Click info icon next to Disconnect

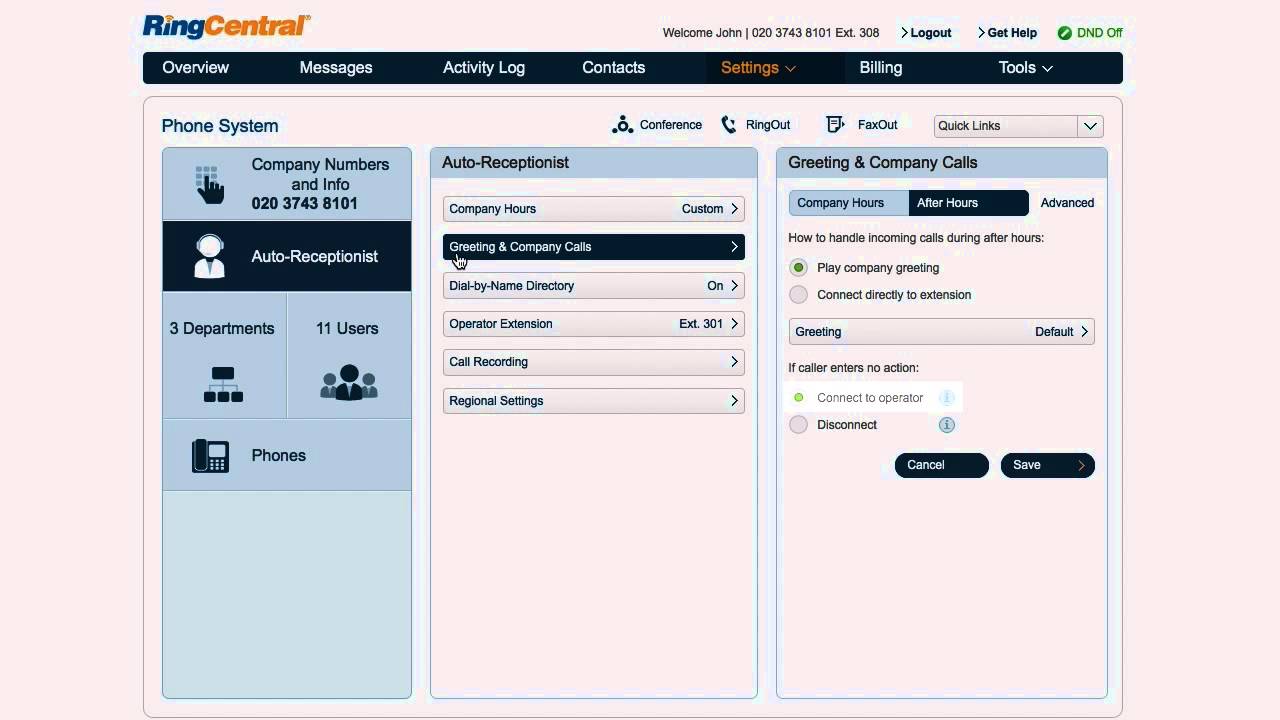coord(947,425)
